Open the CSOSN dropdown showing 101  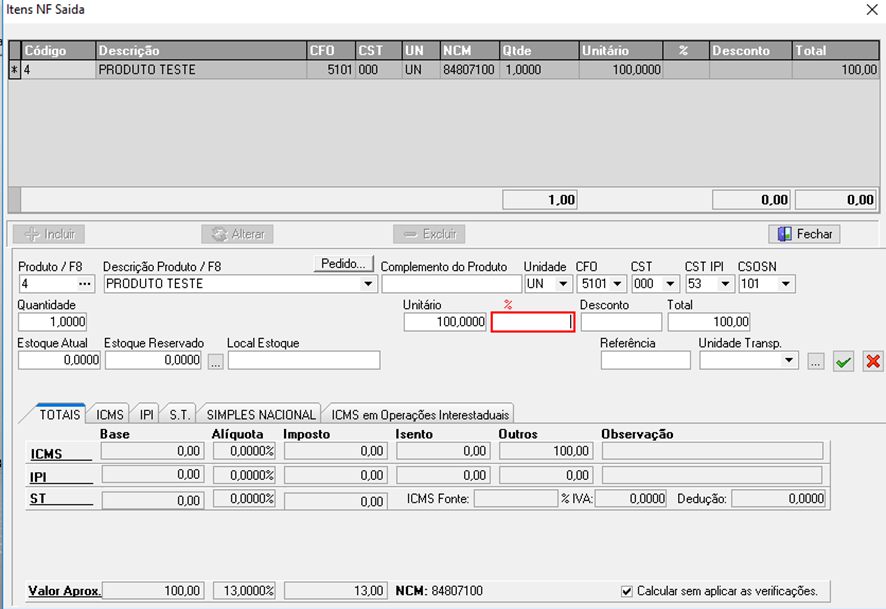point(785,284)
